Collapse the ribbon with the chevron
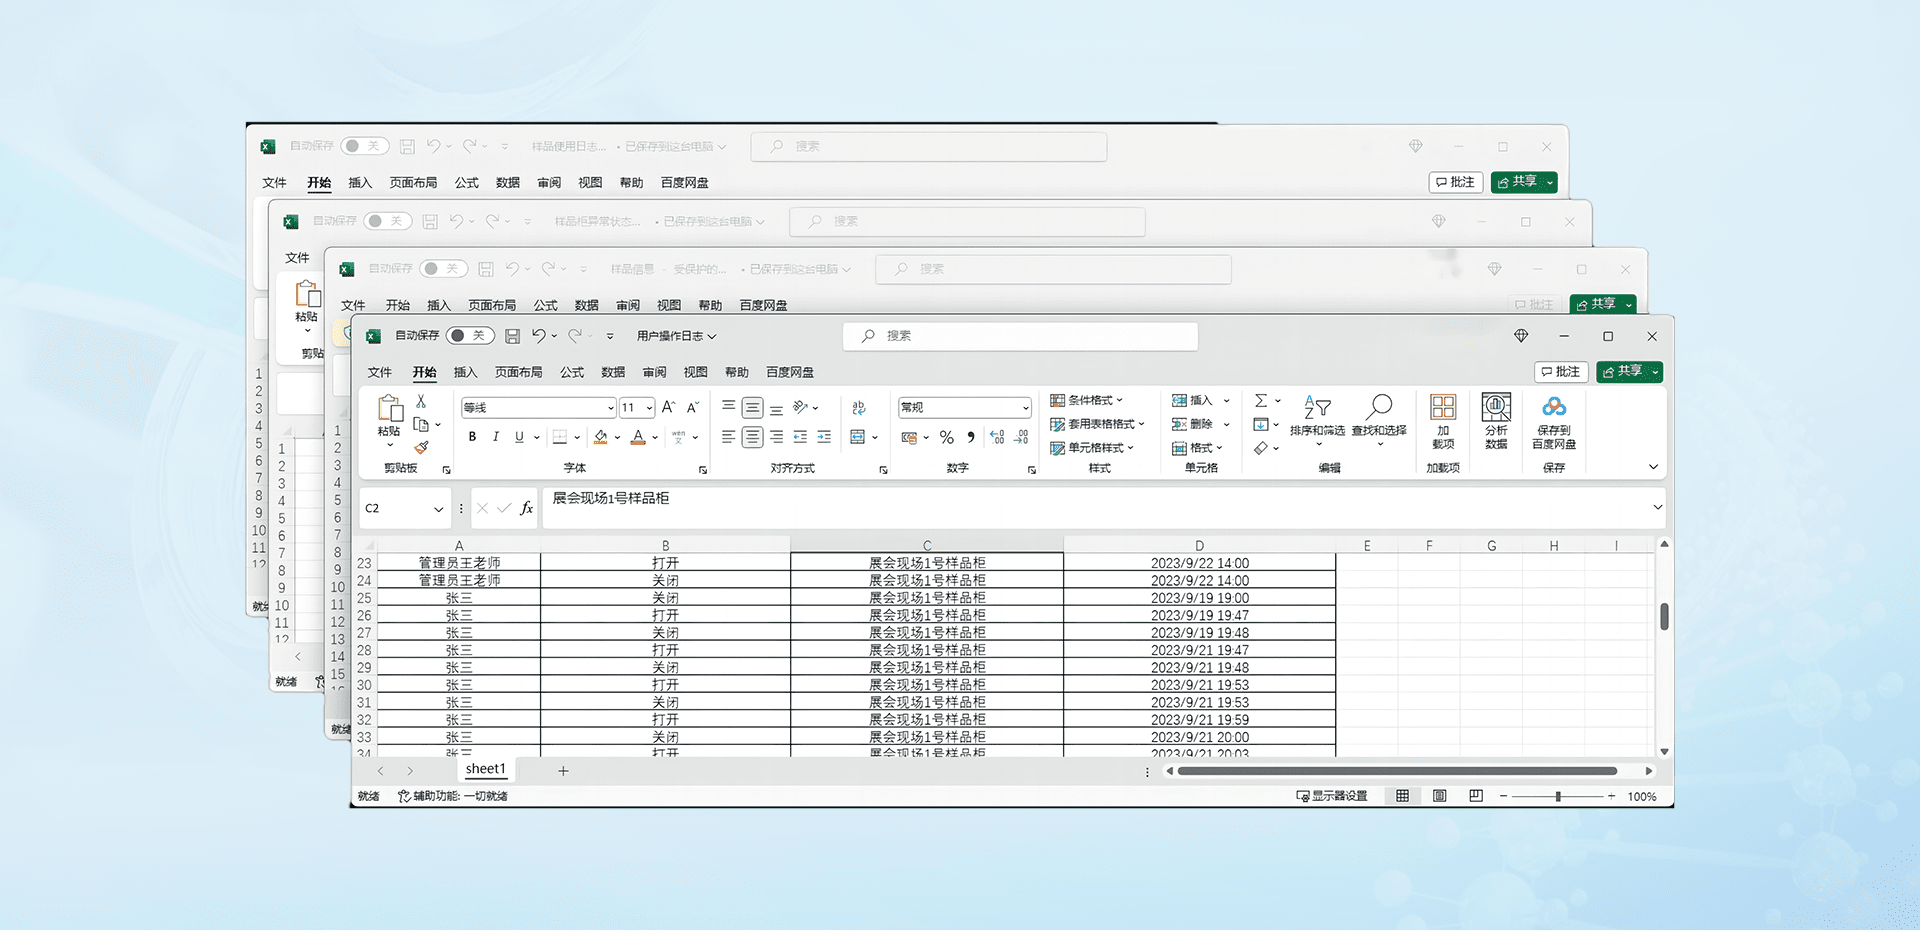The height and width of the screenshot is (930, 1920). (1653, 467)
